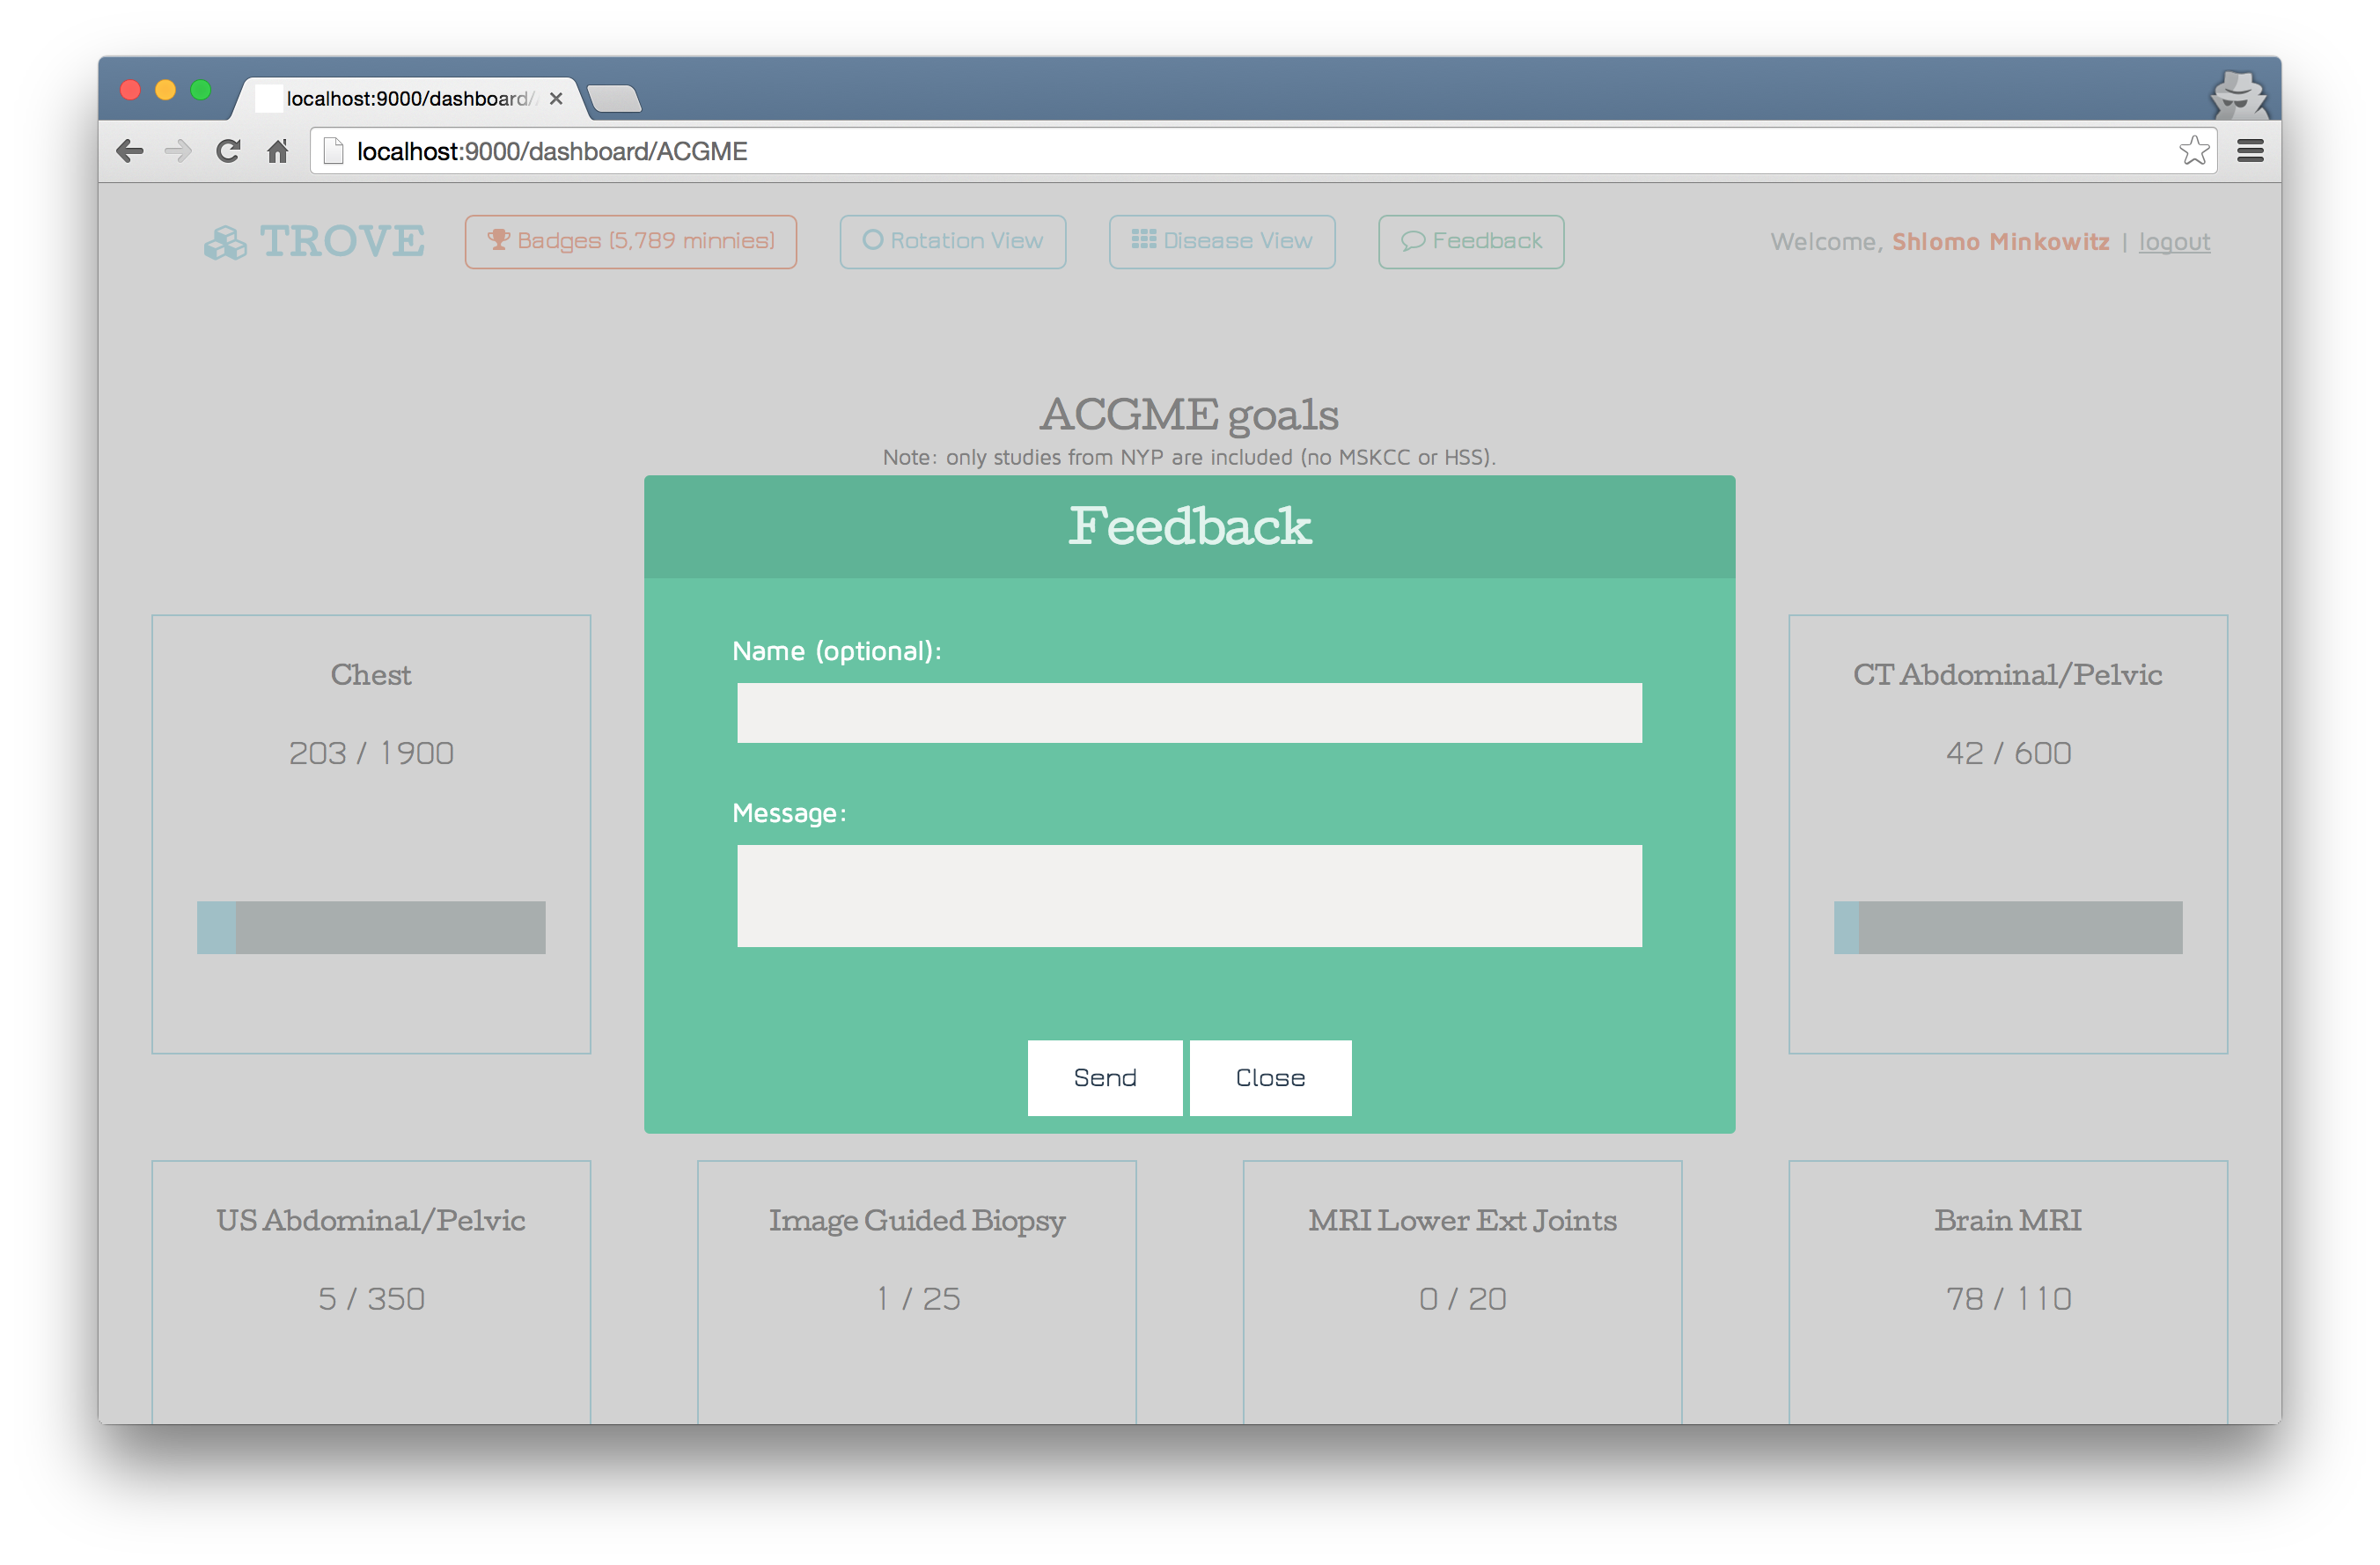This screenshot has height=1565, width=2380.
Task: Click the TROVE logo icon
Action: point(225,243)
